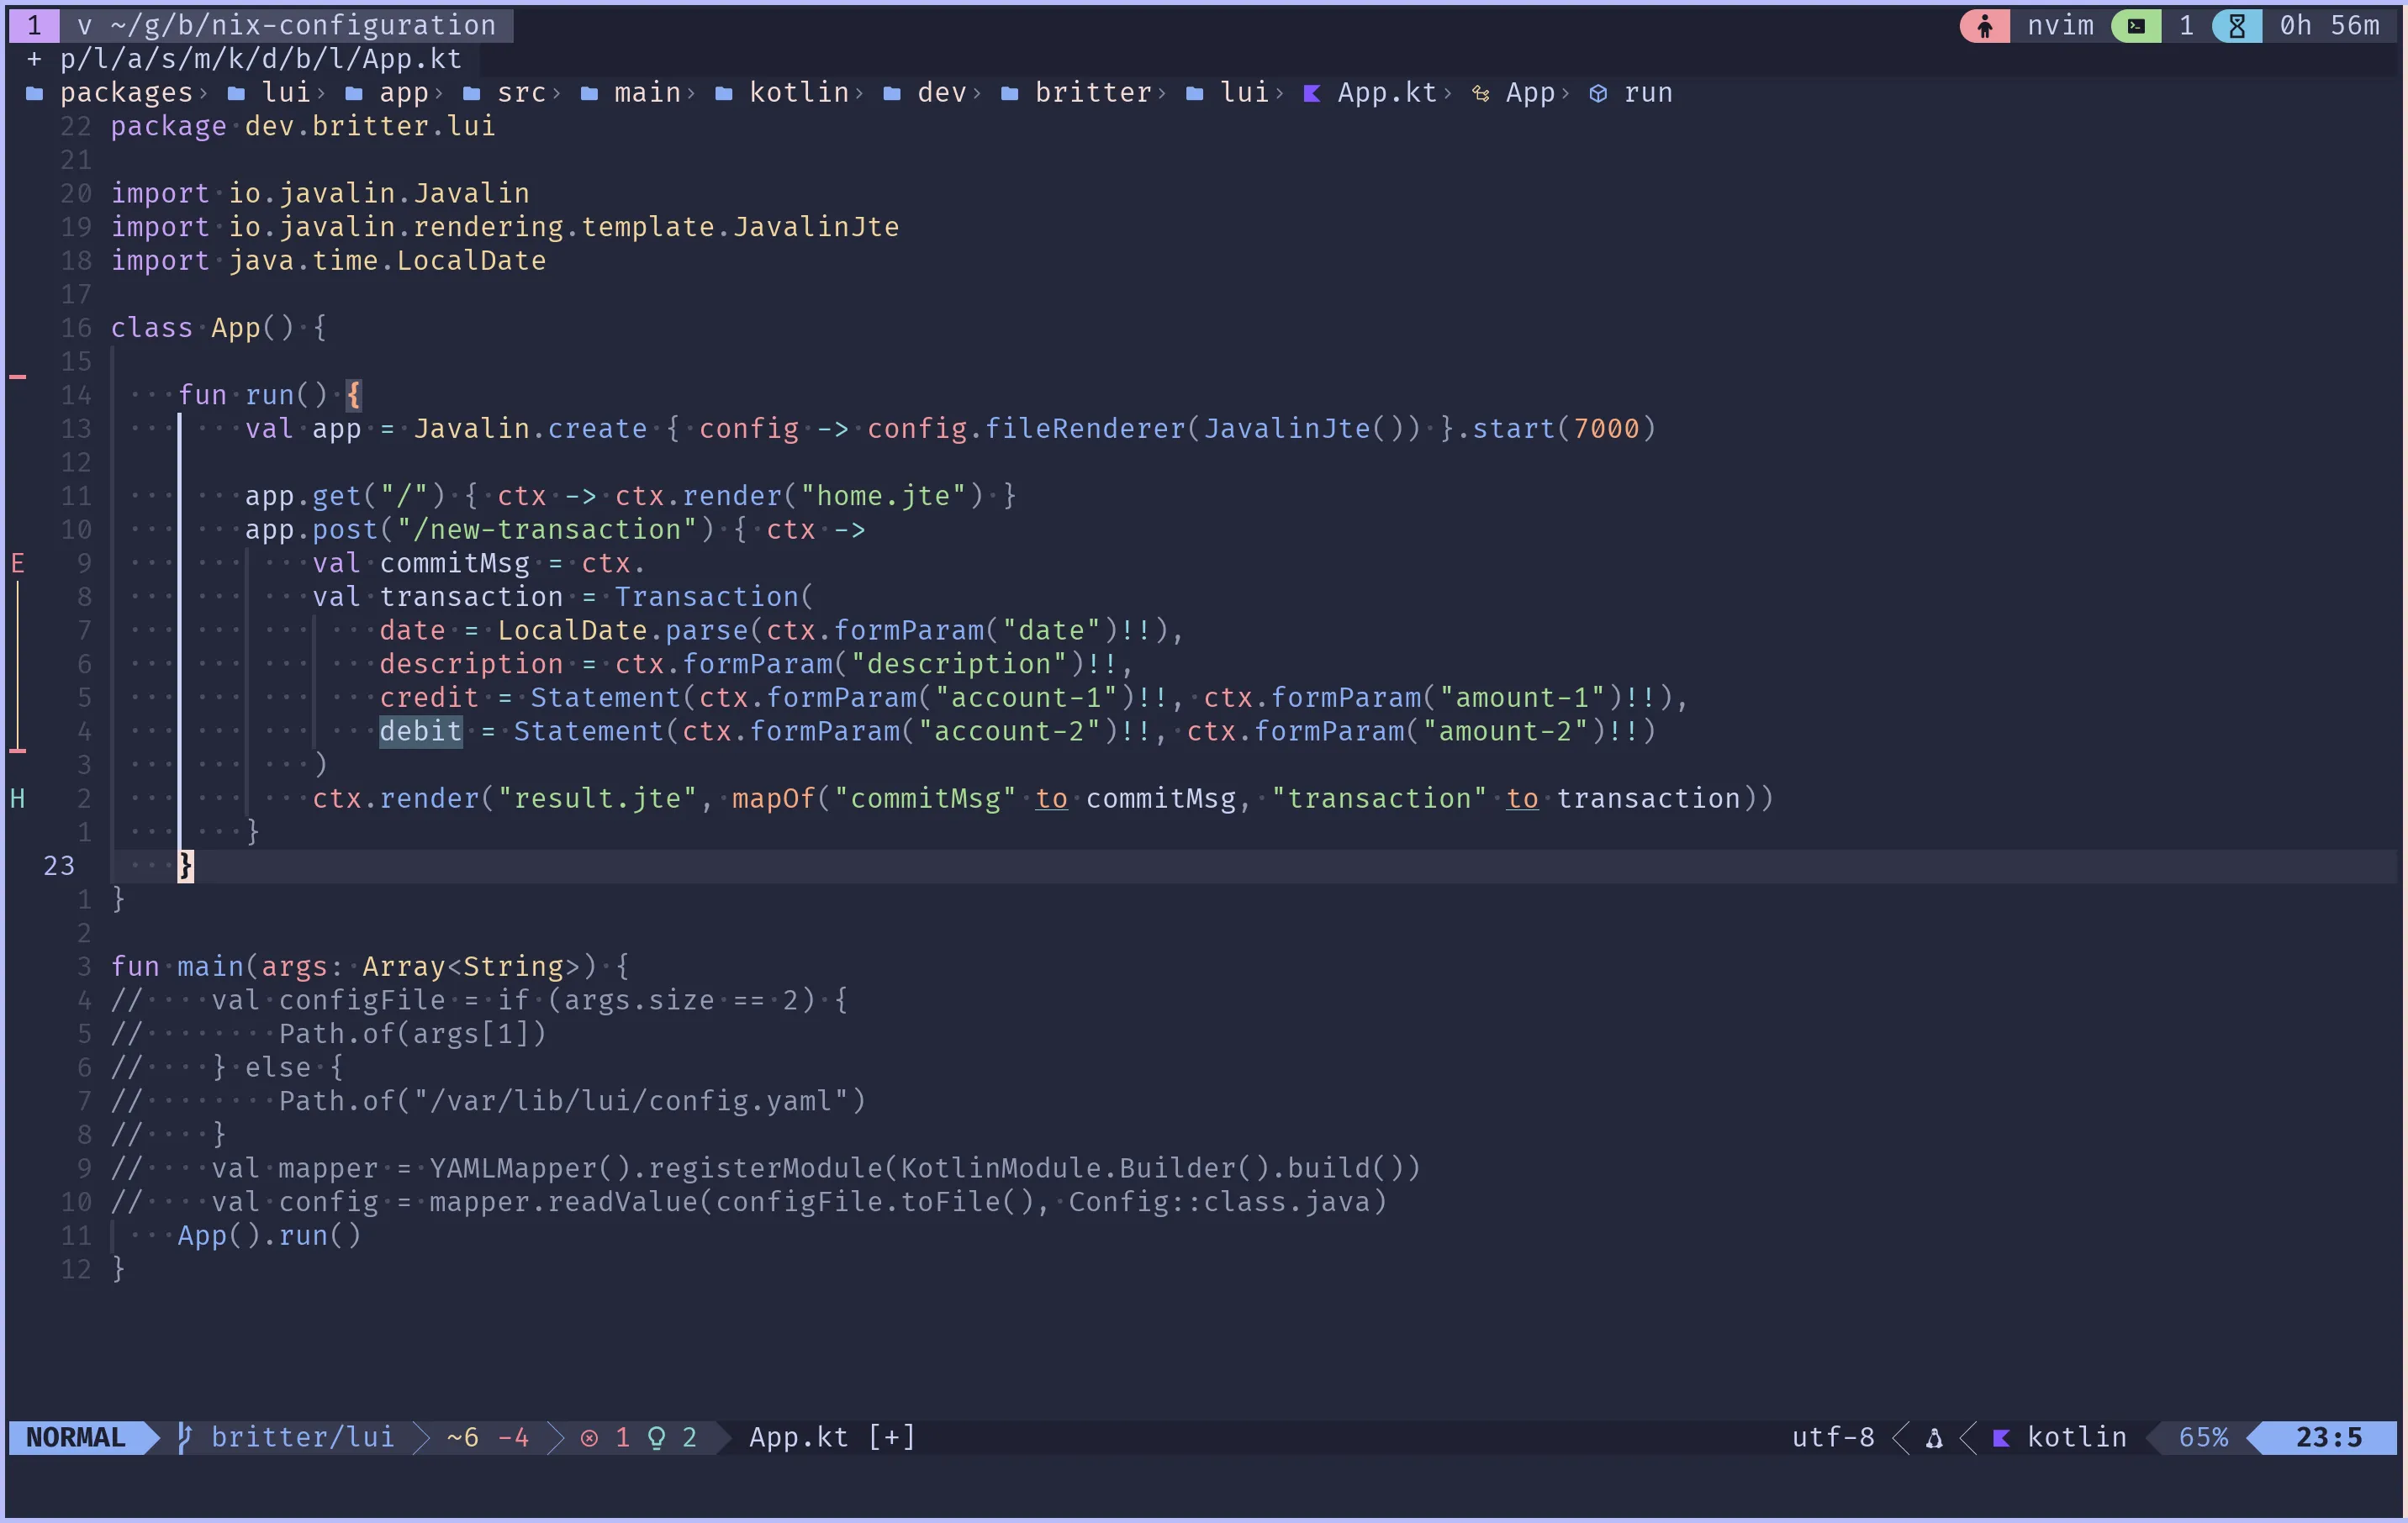The image size is (2408, 1523).
Task: Expand the App.kt breadcrumb chevron
Action: tap(1449, 92)
